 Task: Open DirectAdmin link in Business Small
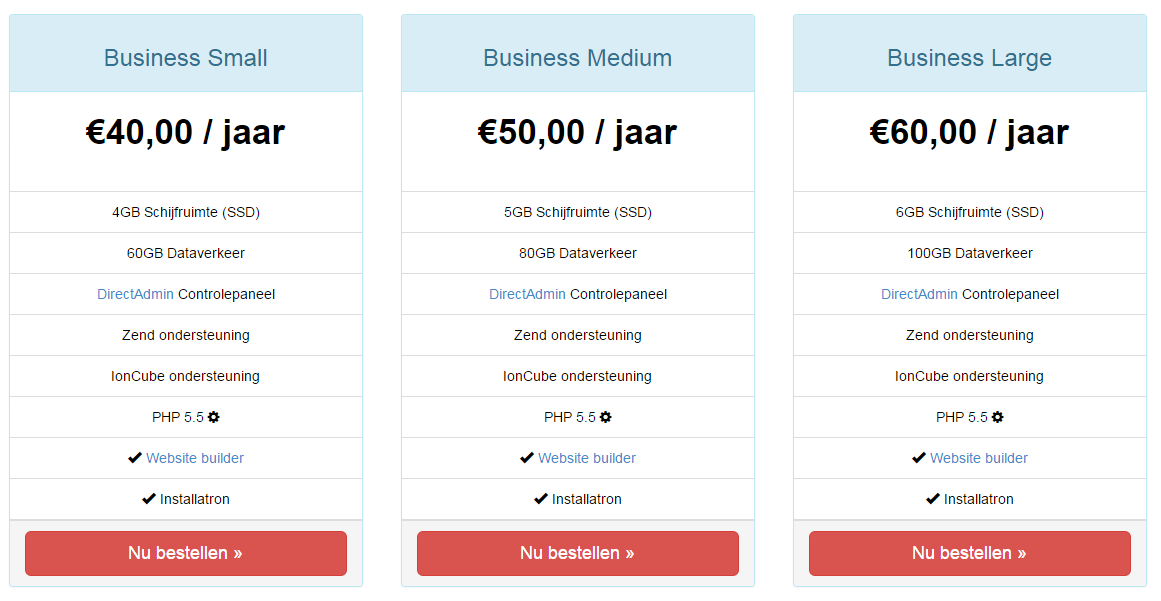point(135,295)
